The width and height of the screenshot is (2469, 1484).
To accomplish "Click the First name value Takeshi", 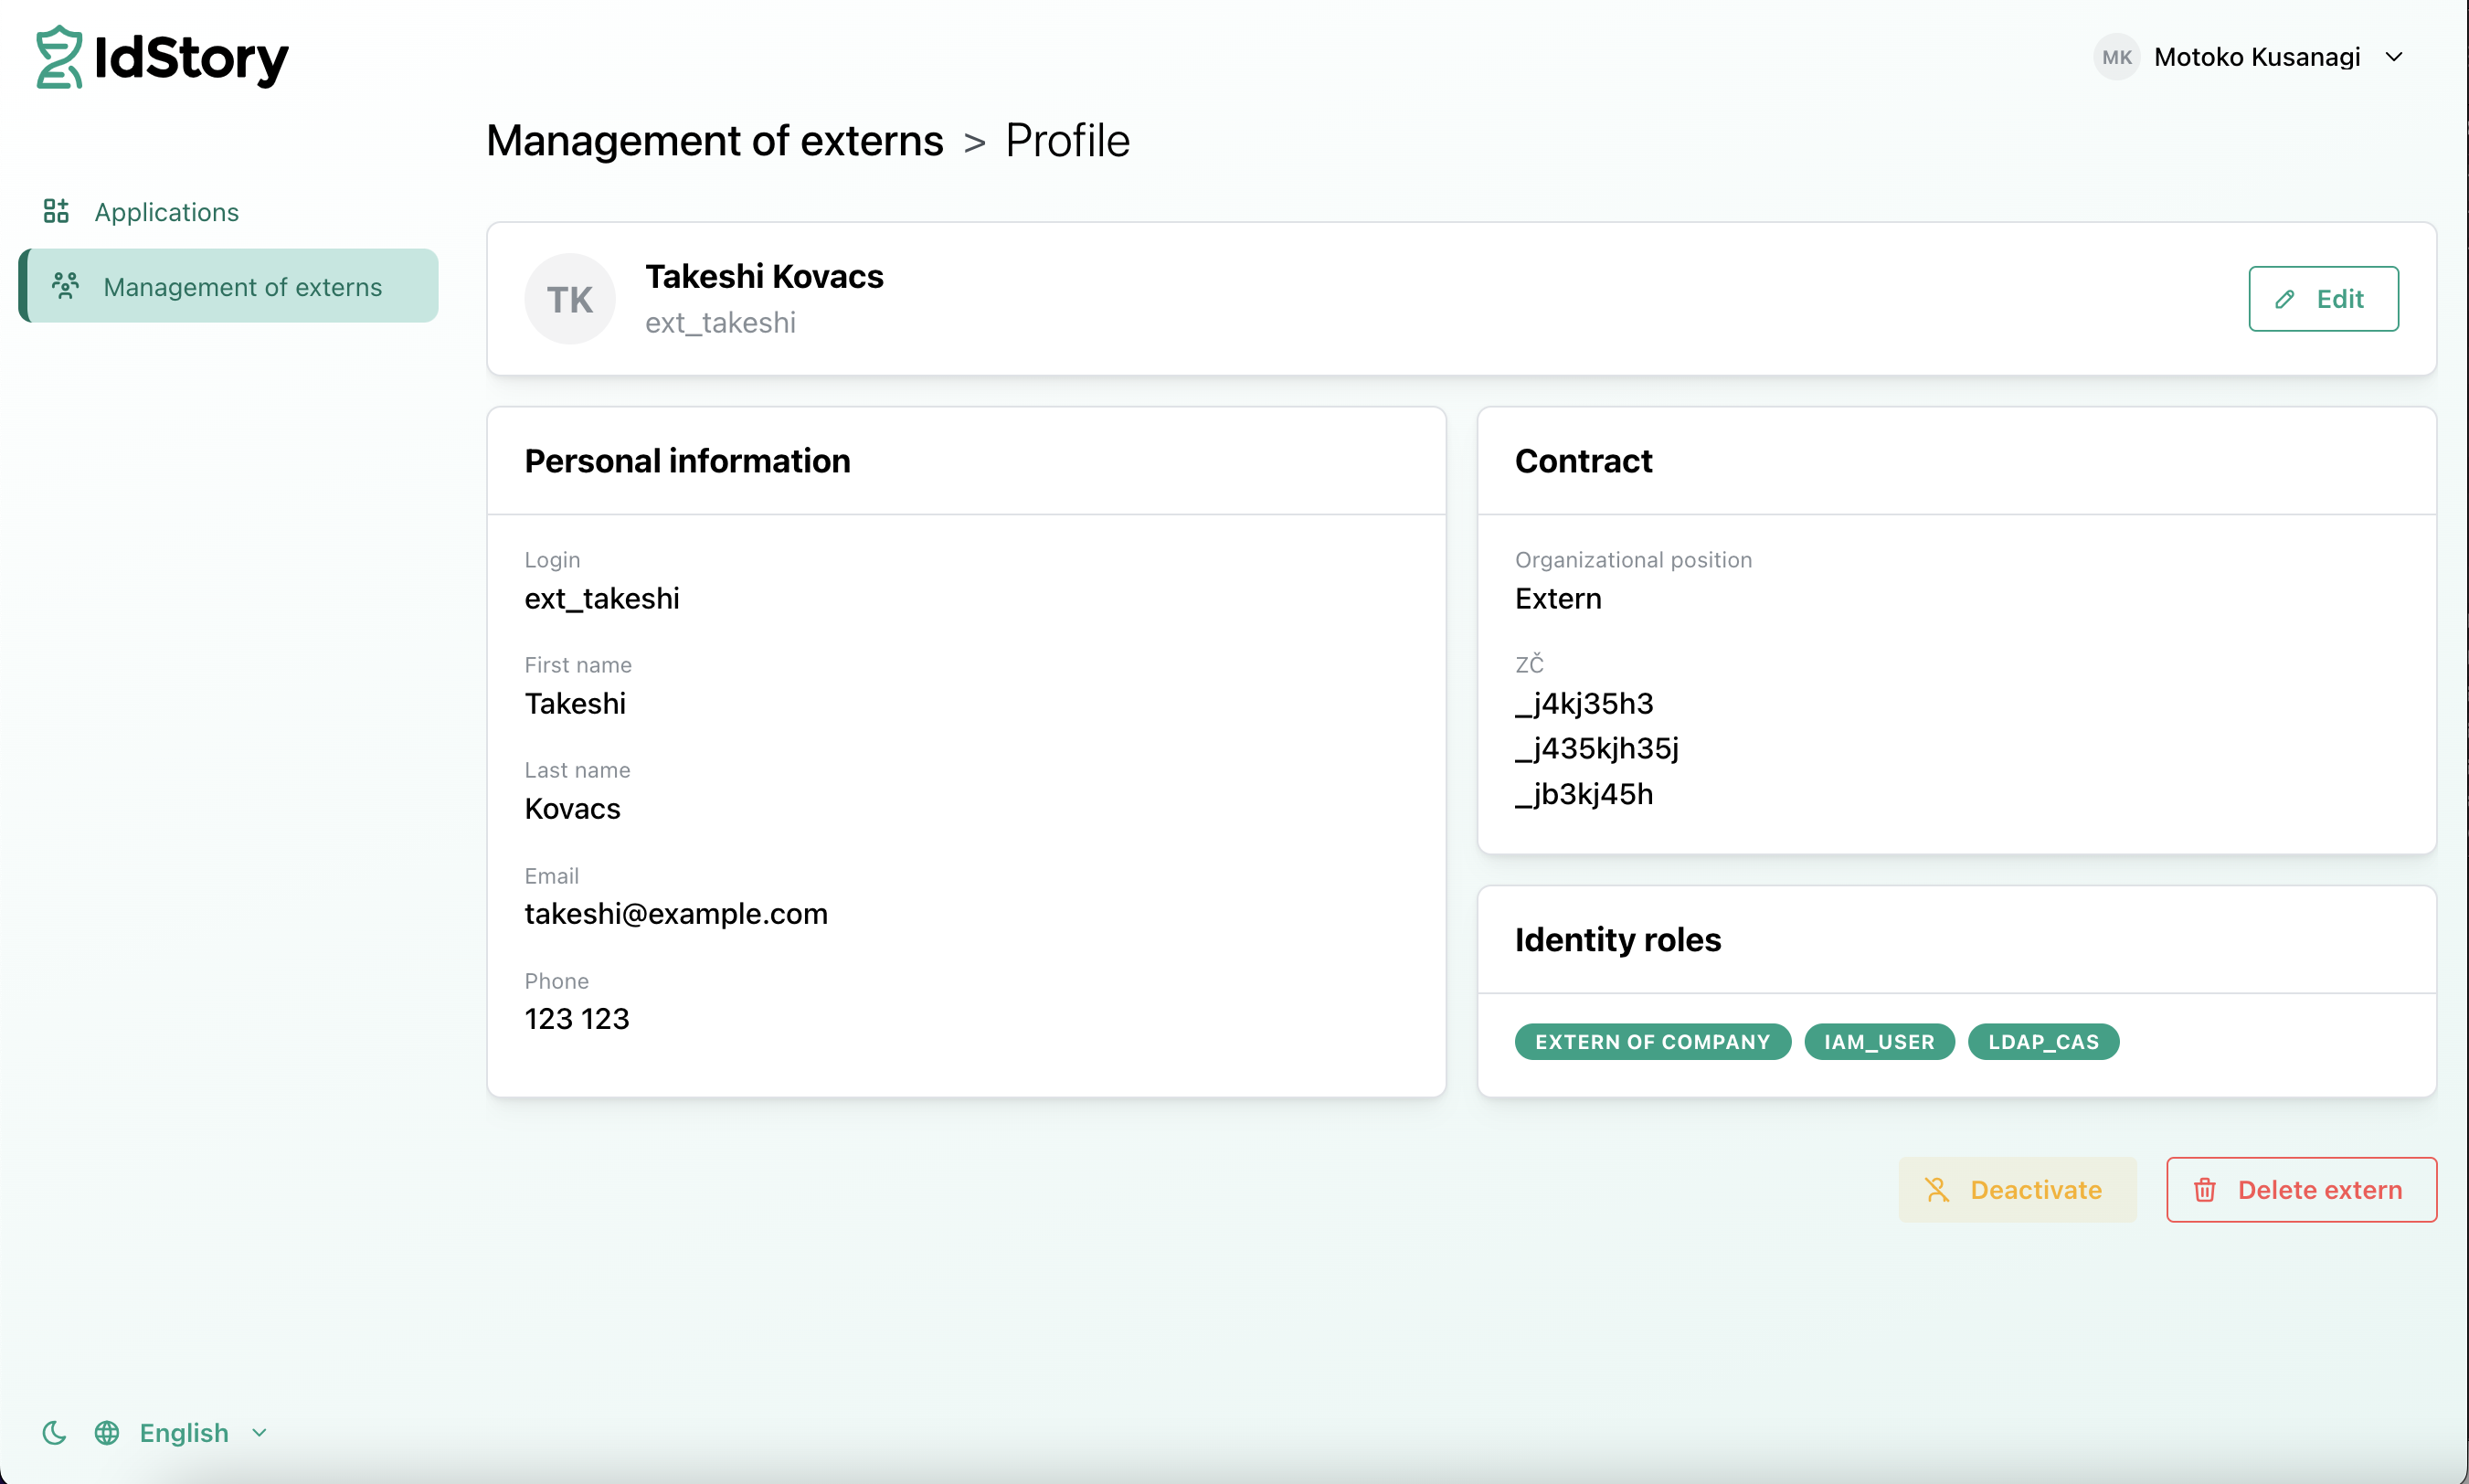I will pyautogui.click(x=575, y=704).
